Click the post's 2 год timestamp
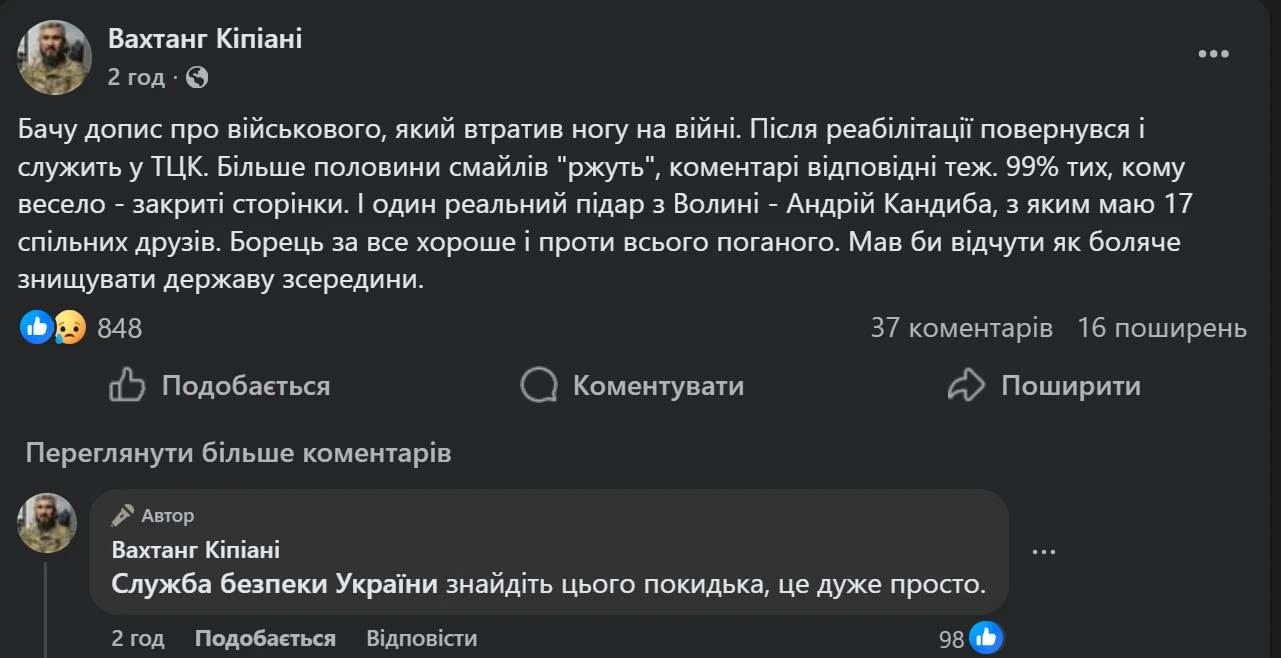 coord(136,77)
